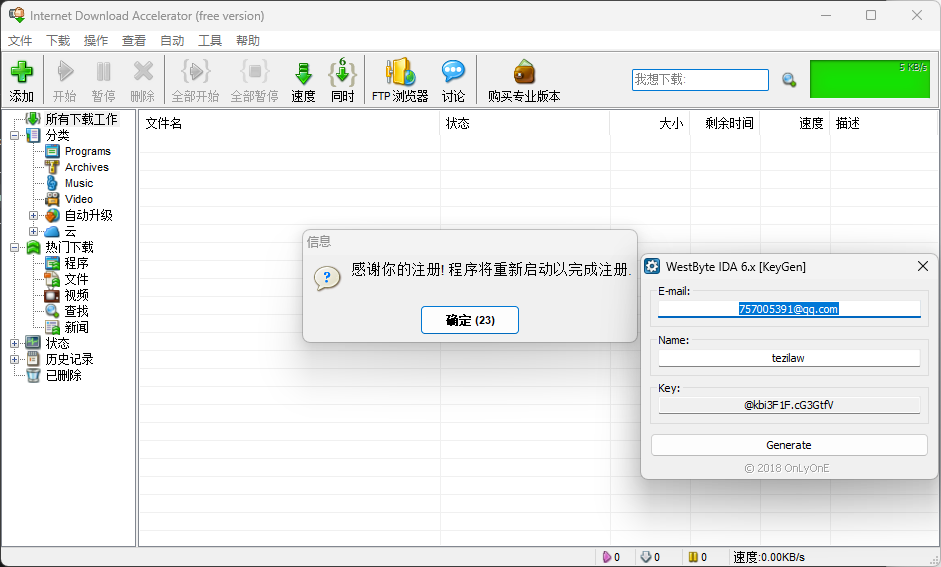This screenshot has width=941, height=567.
Task: Expand the 状态 tree branch
Action: (x=14, y=343)
